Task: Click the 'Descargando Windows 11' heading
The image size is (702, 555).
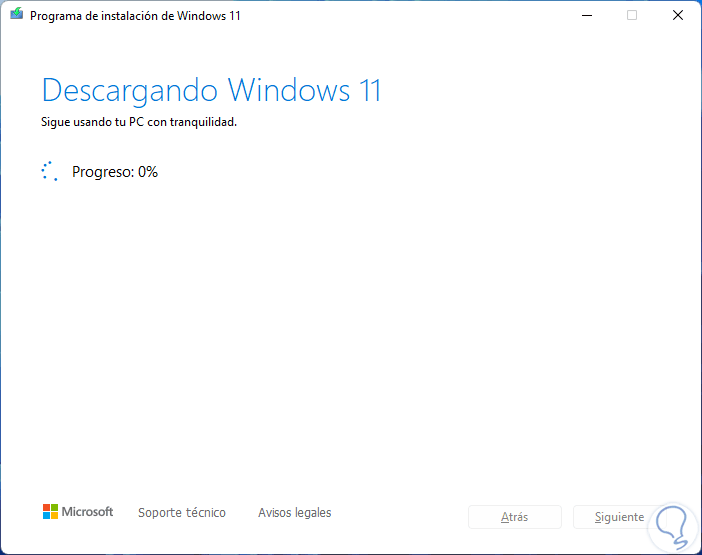Action: (211, 91)
